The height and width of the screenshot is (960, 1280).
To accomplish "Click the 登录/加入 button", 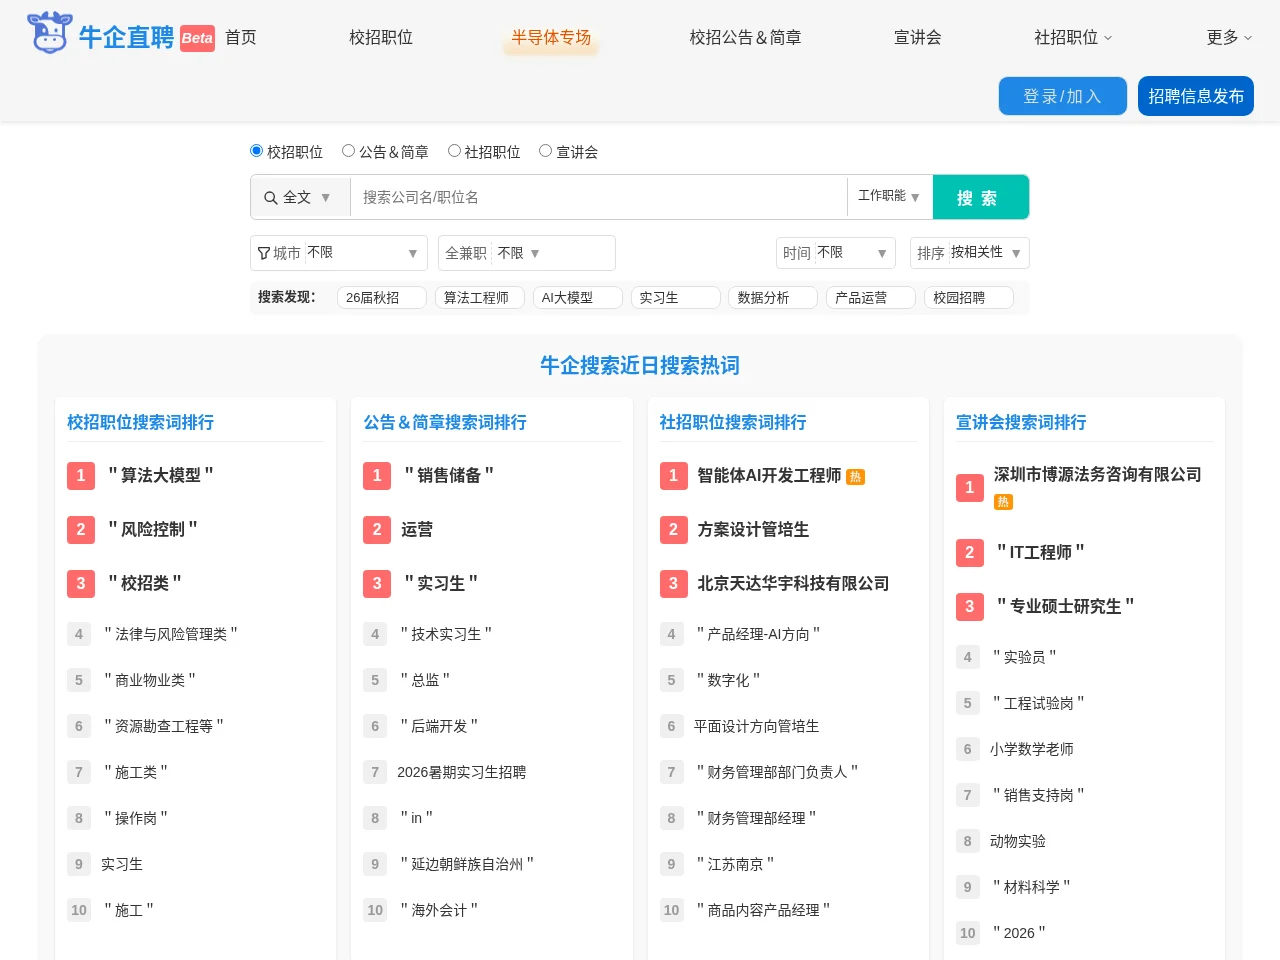I will pyautogui.click(x=1063, y=96).
